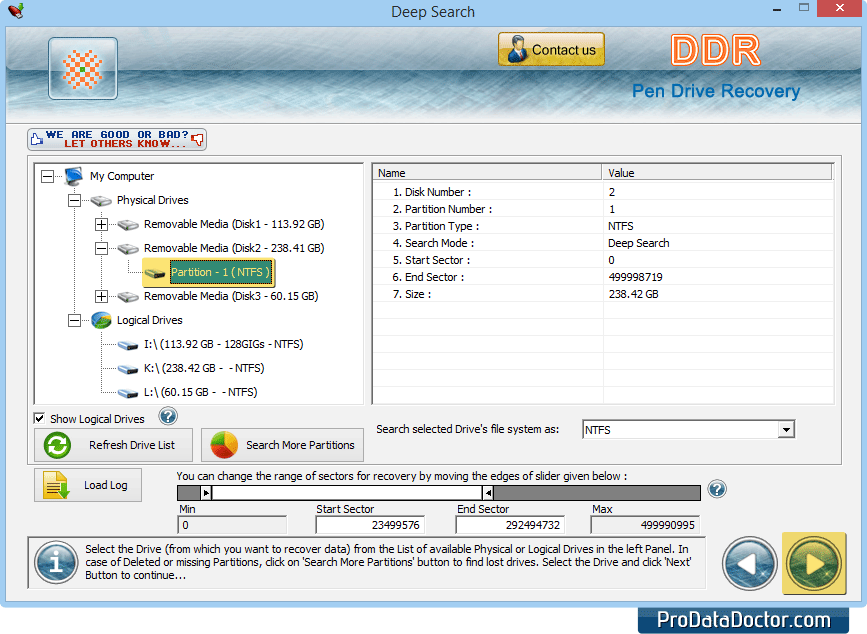Minimize the Deep Search window
The height and width of the screenshot is (634, 867).
click(777, 9)
